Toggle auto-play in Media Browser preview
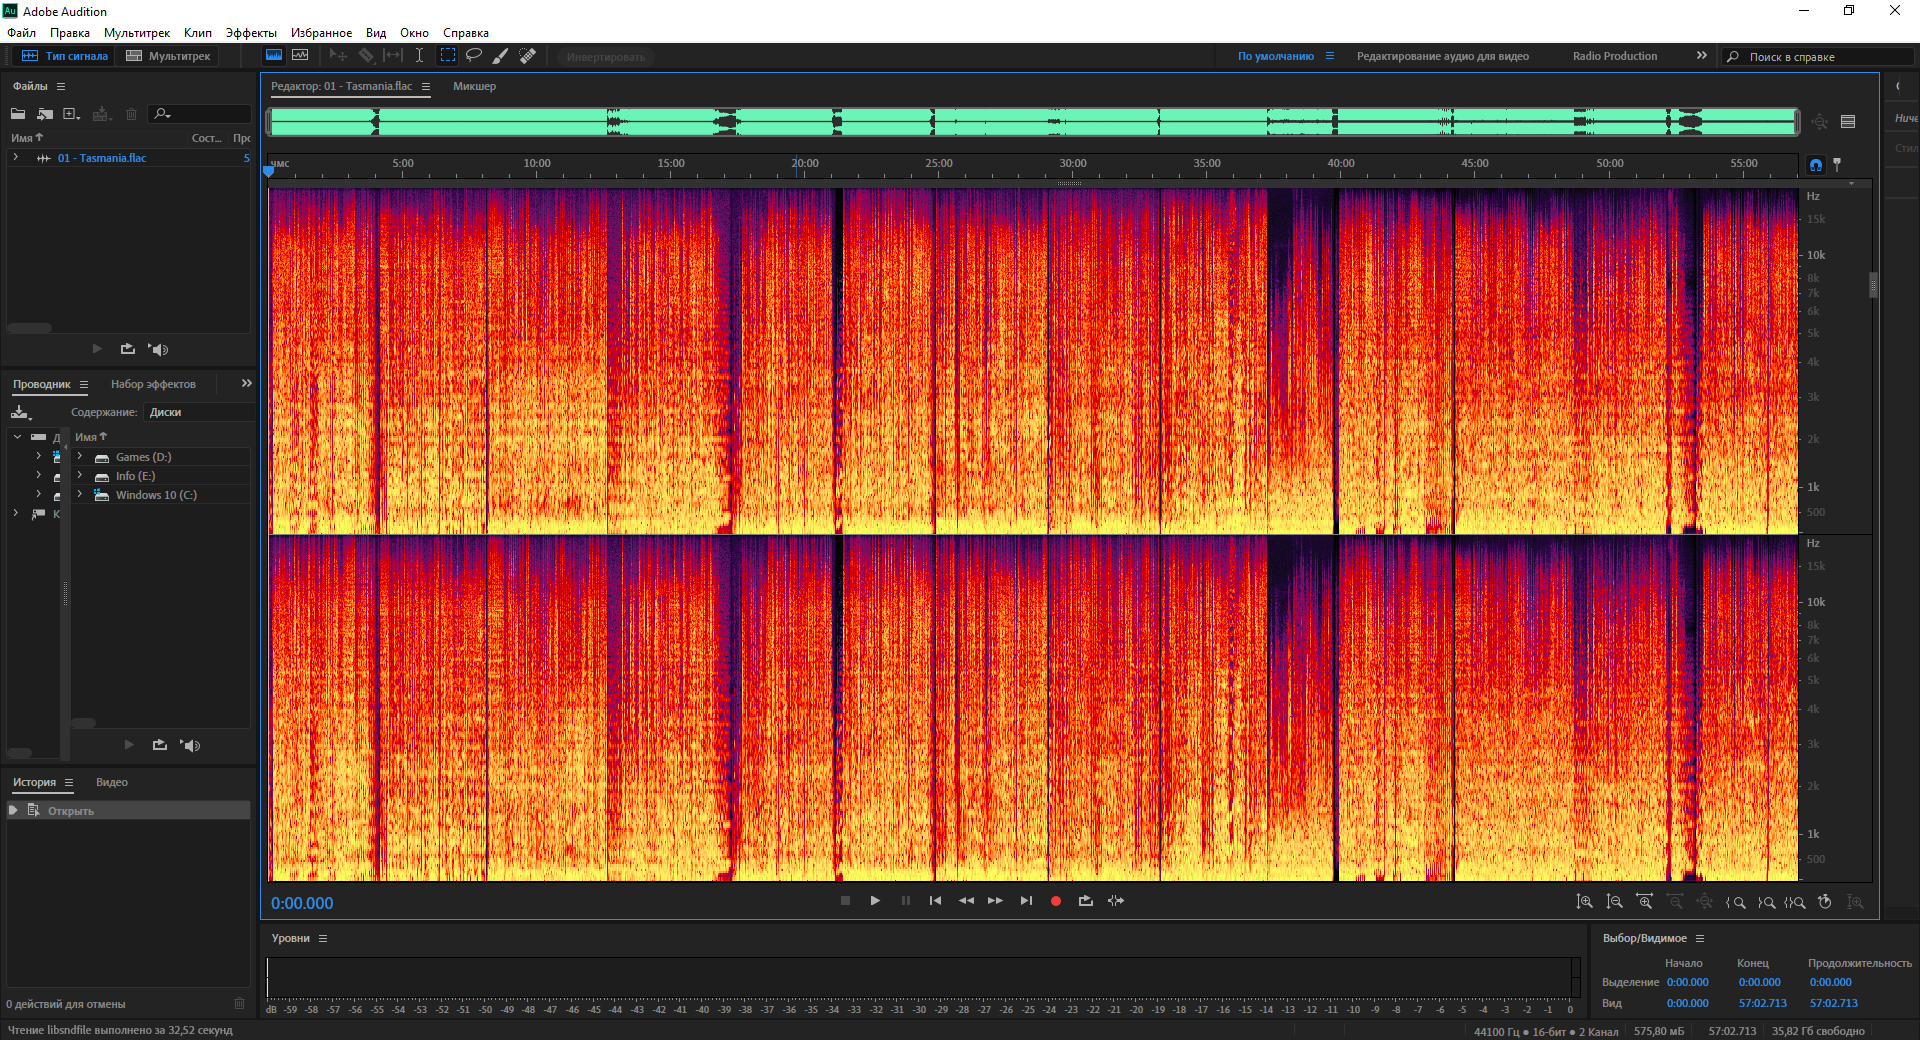Screen dimensions: 1920x1040 [x=190, y=745]
